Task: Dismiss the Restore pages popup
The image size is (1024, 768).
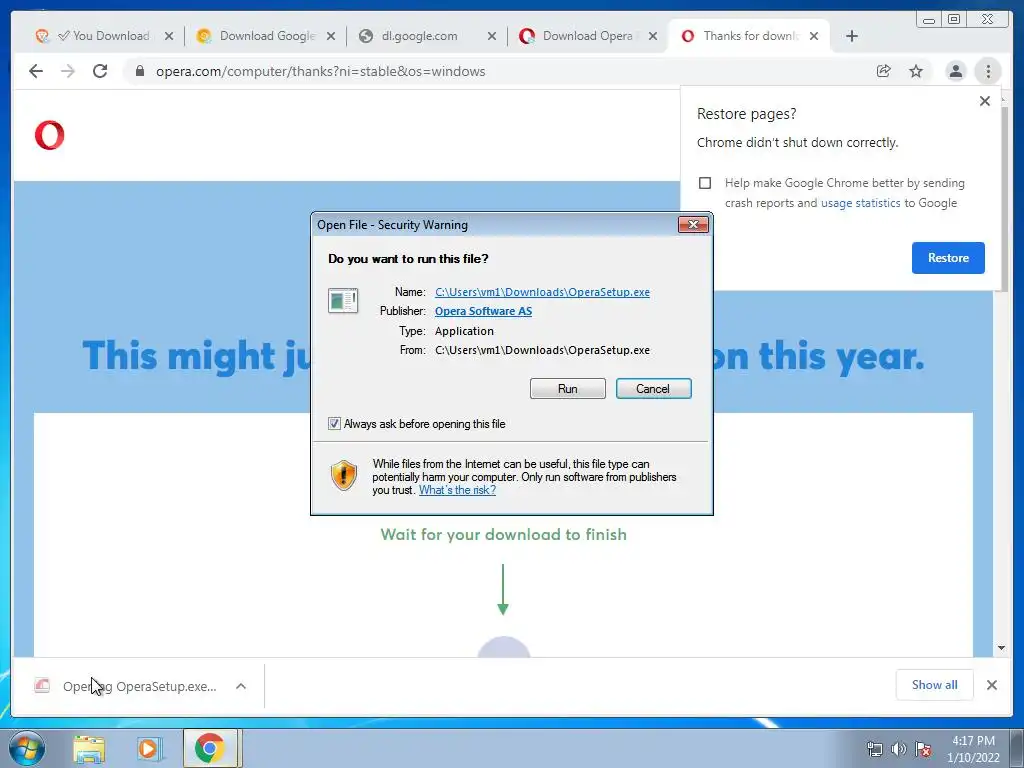Action: [x=985, y=101]
